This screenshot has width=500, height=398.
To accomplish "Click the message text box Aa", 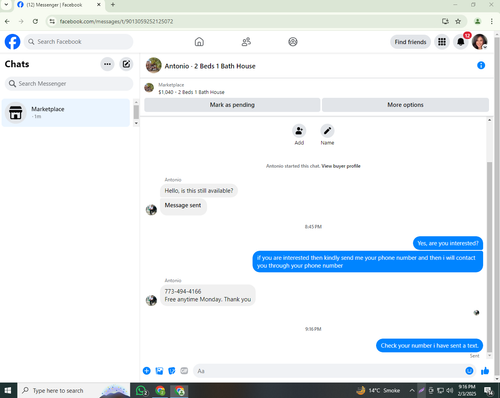I will coord(328,371).
